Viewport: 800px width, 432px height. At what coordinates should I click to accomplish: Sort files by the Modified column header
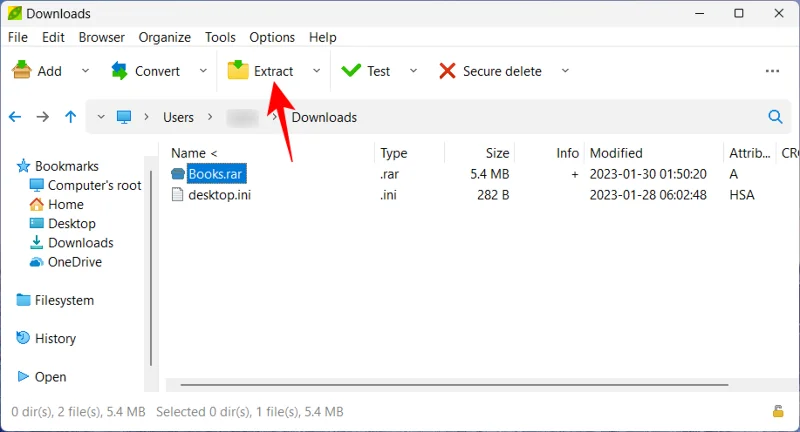[x=616, y=153]
